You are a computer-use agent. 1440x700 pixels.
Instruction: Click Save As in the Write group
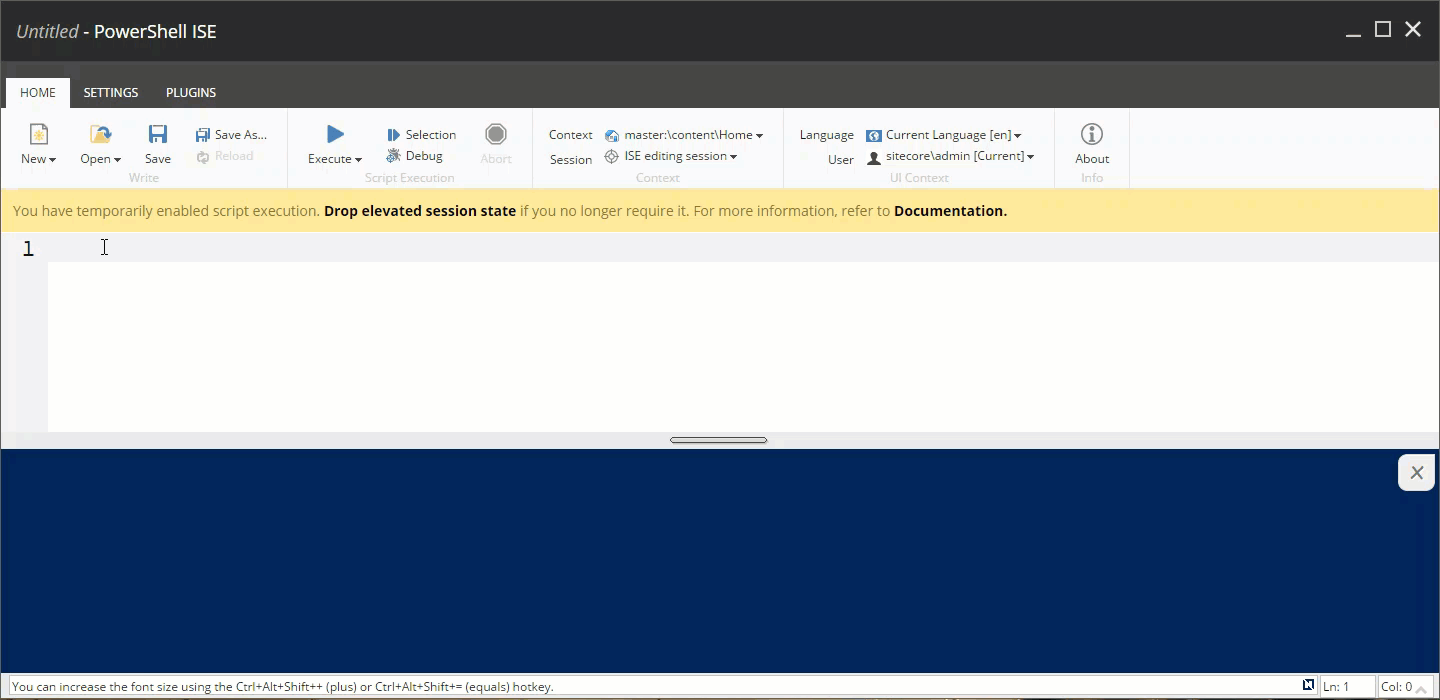click(231, 135)
